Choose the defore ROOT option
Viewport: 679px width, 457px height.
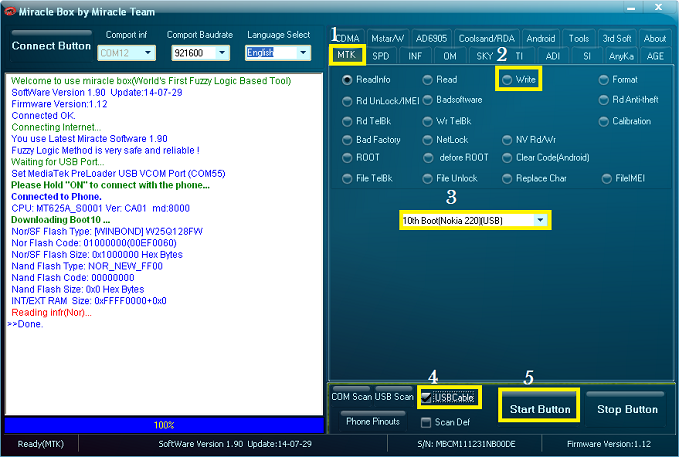point(456,158)
